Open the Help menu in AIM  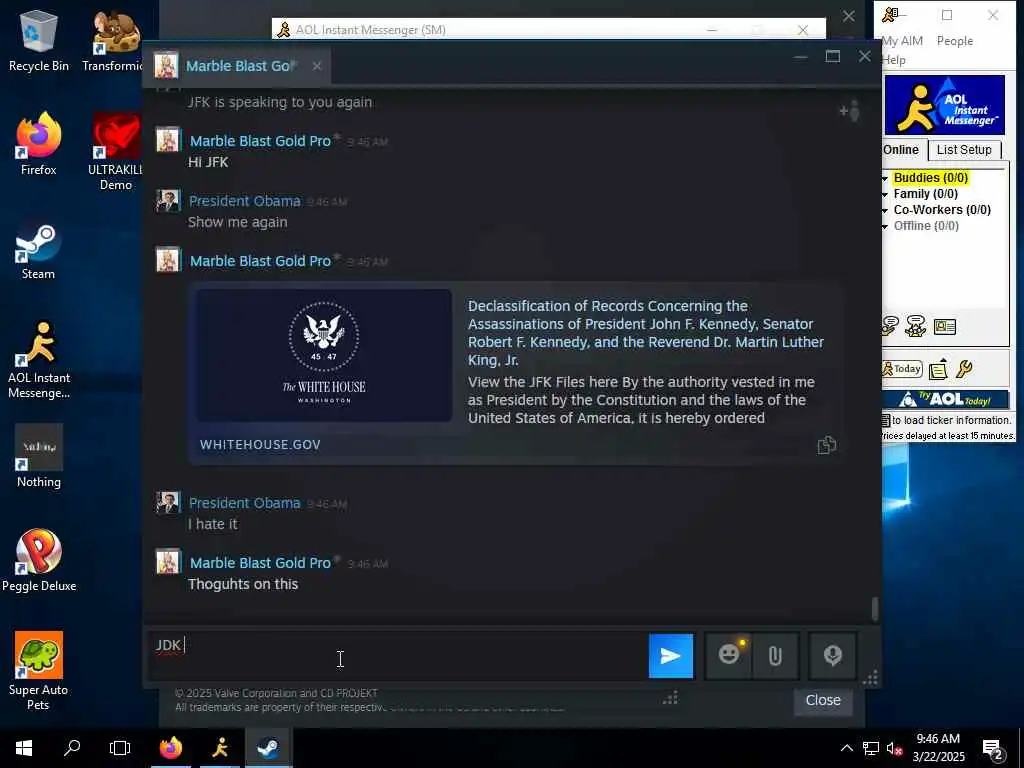coord(893,60)
